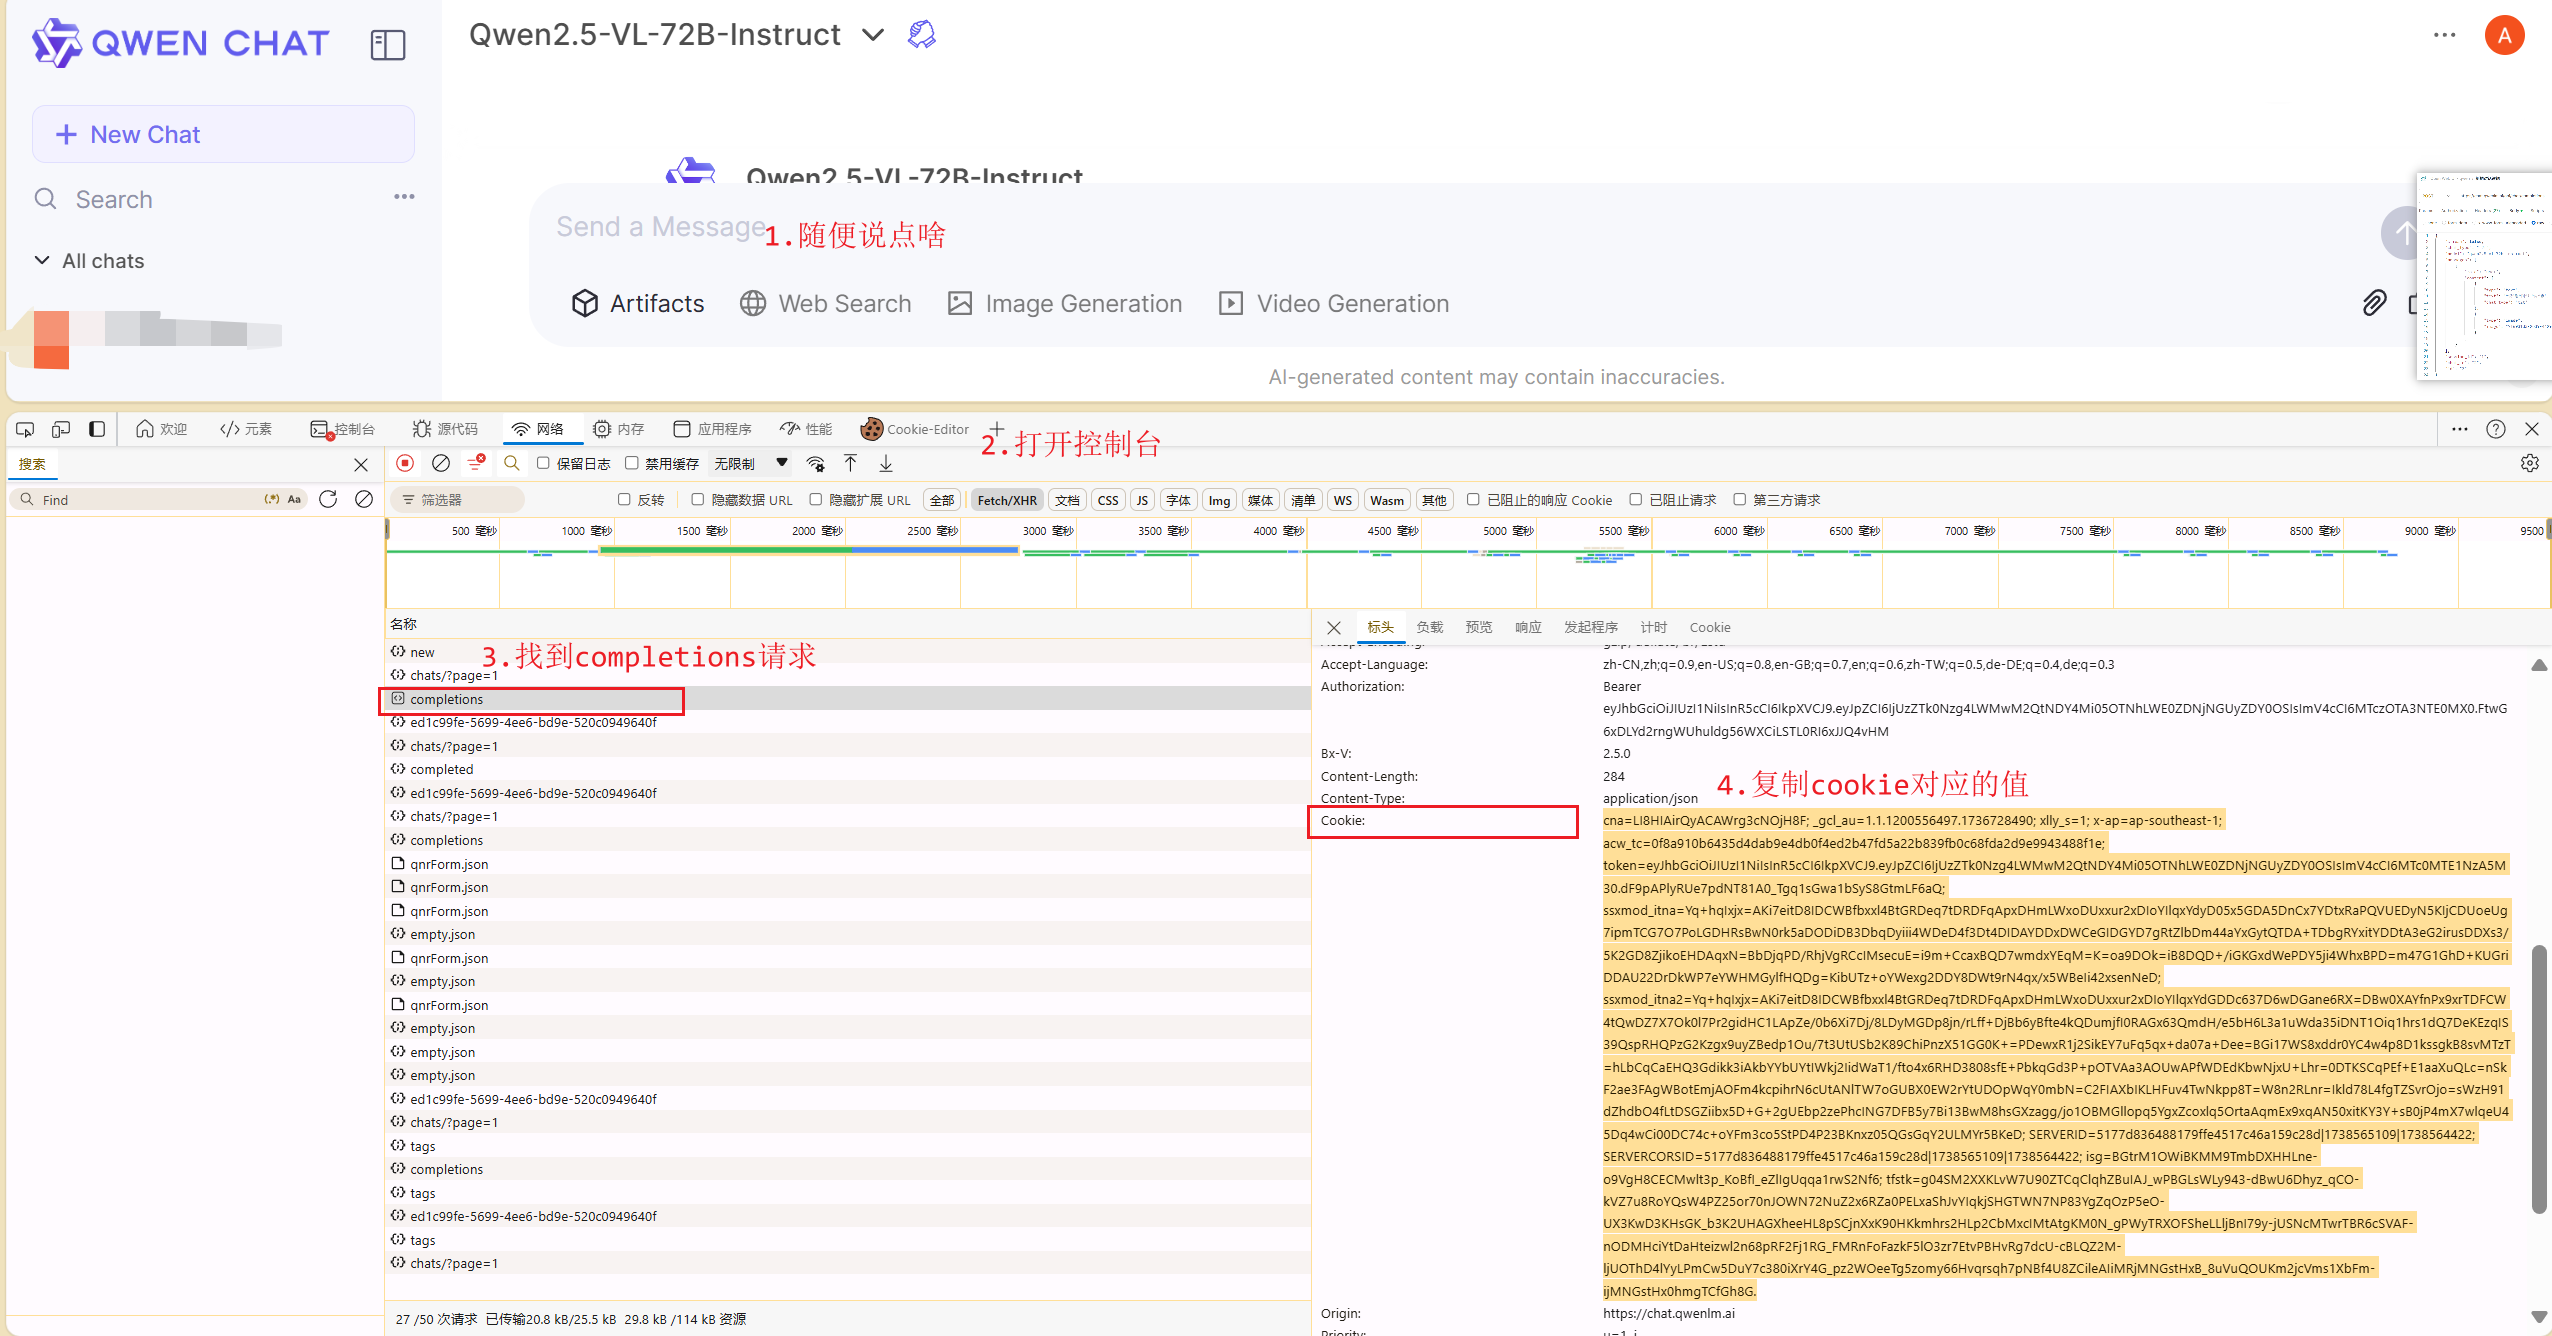Open the sidebar Search three-dot options
The width and height of the screenshot is (2552, 1336).
[x=404, y=197]
